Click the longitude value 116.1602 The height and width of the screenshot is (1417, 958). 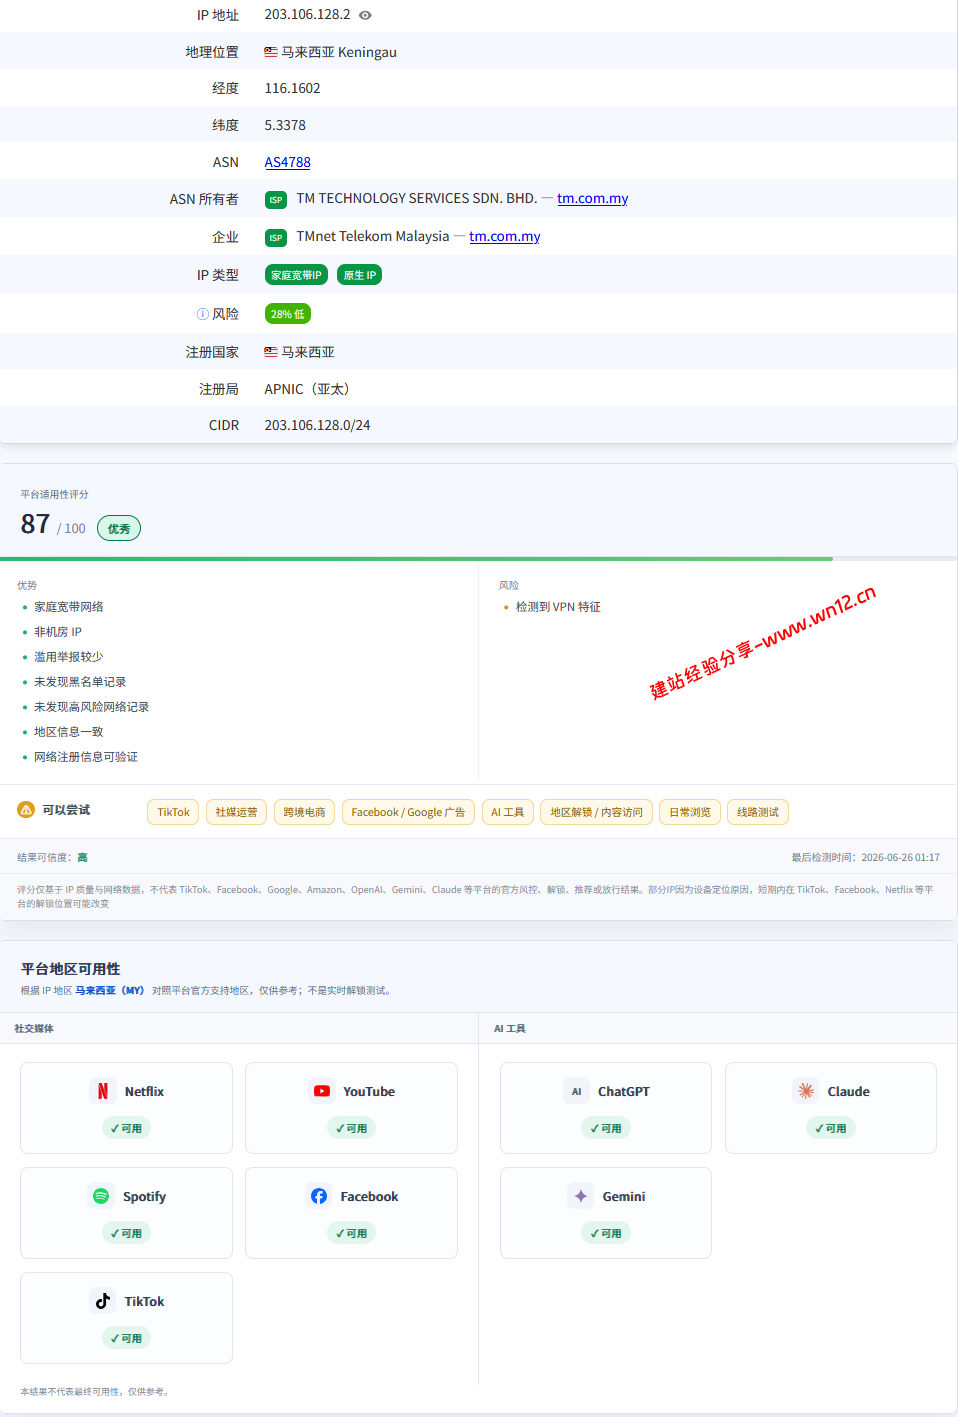[292, 88]
